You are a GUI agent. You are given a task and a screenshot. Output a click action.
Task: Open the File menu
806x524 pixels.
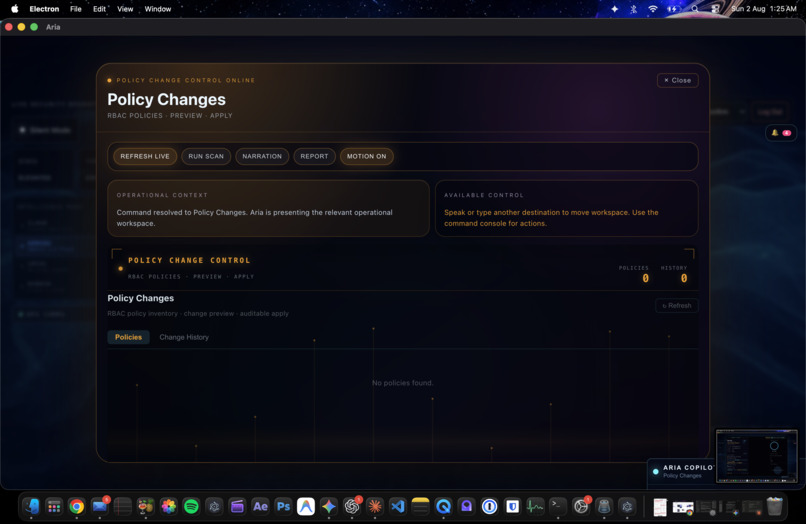76,9
